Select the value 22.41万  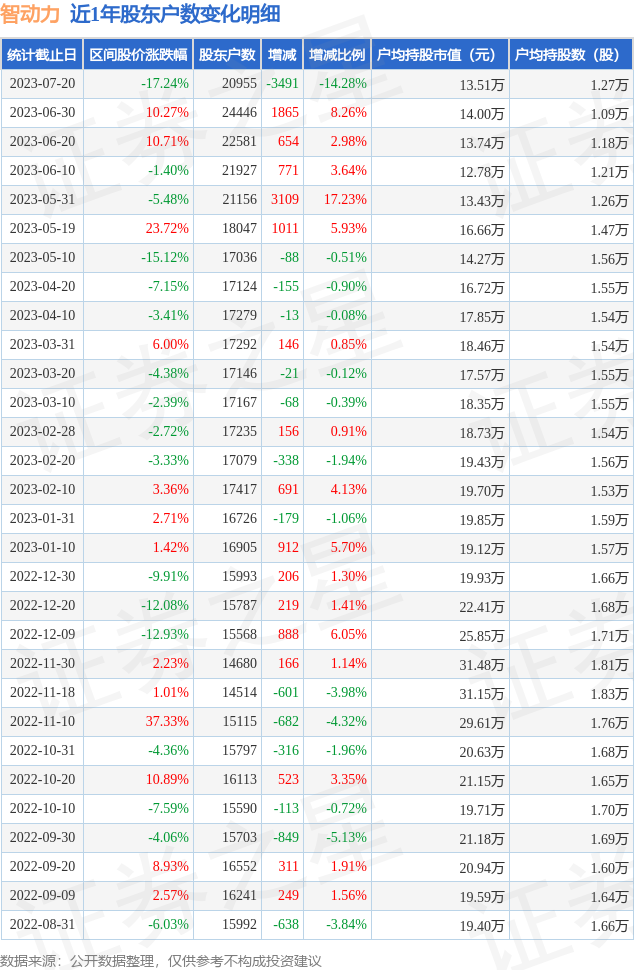pyautogui.click(x=481, y=607)
